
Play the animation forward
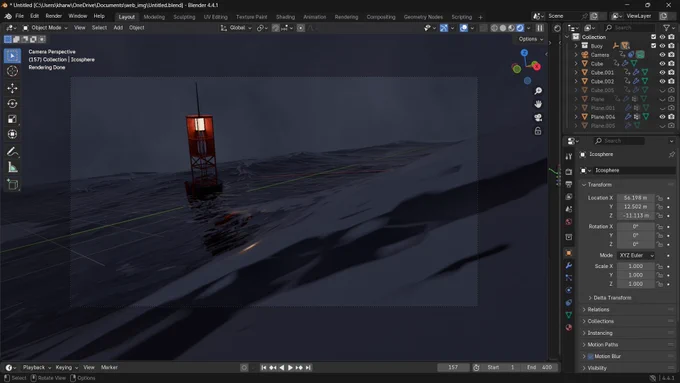tap(291, 368)
